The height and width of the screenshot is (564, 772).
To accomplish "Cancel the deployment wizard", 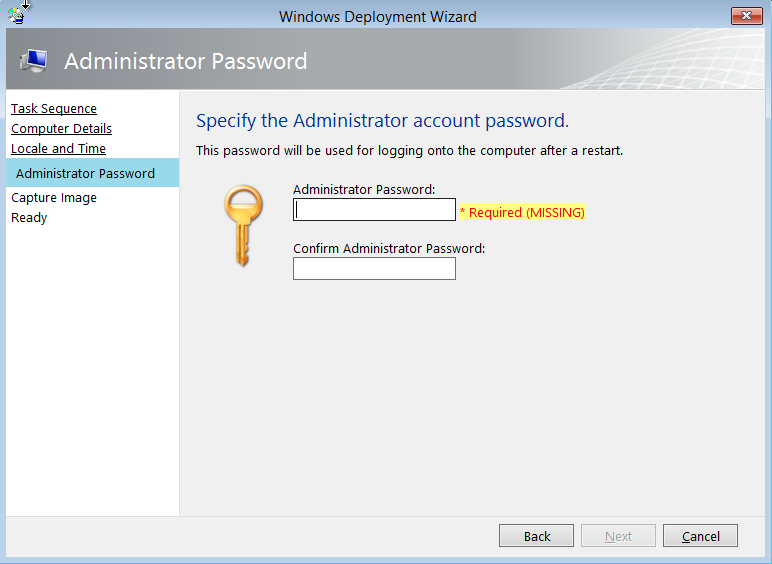I will (x=700, y=536).
